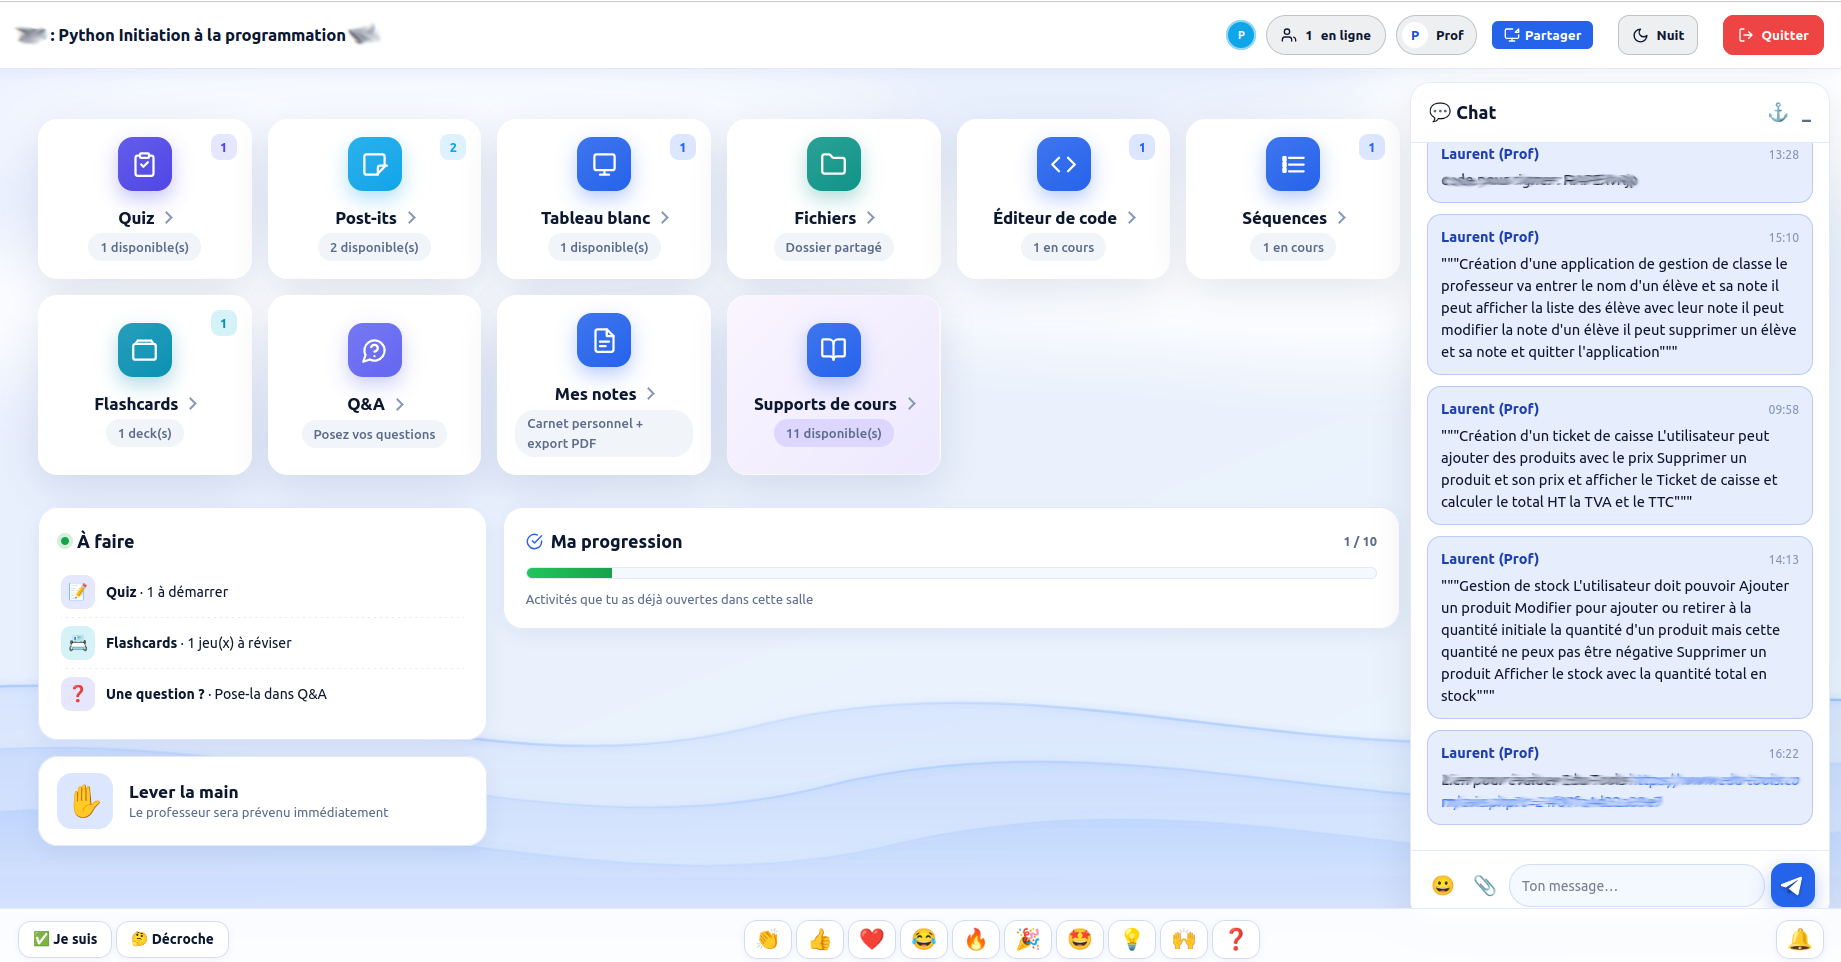Open the Flashcards deck icon

[x=145, y=350]
